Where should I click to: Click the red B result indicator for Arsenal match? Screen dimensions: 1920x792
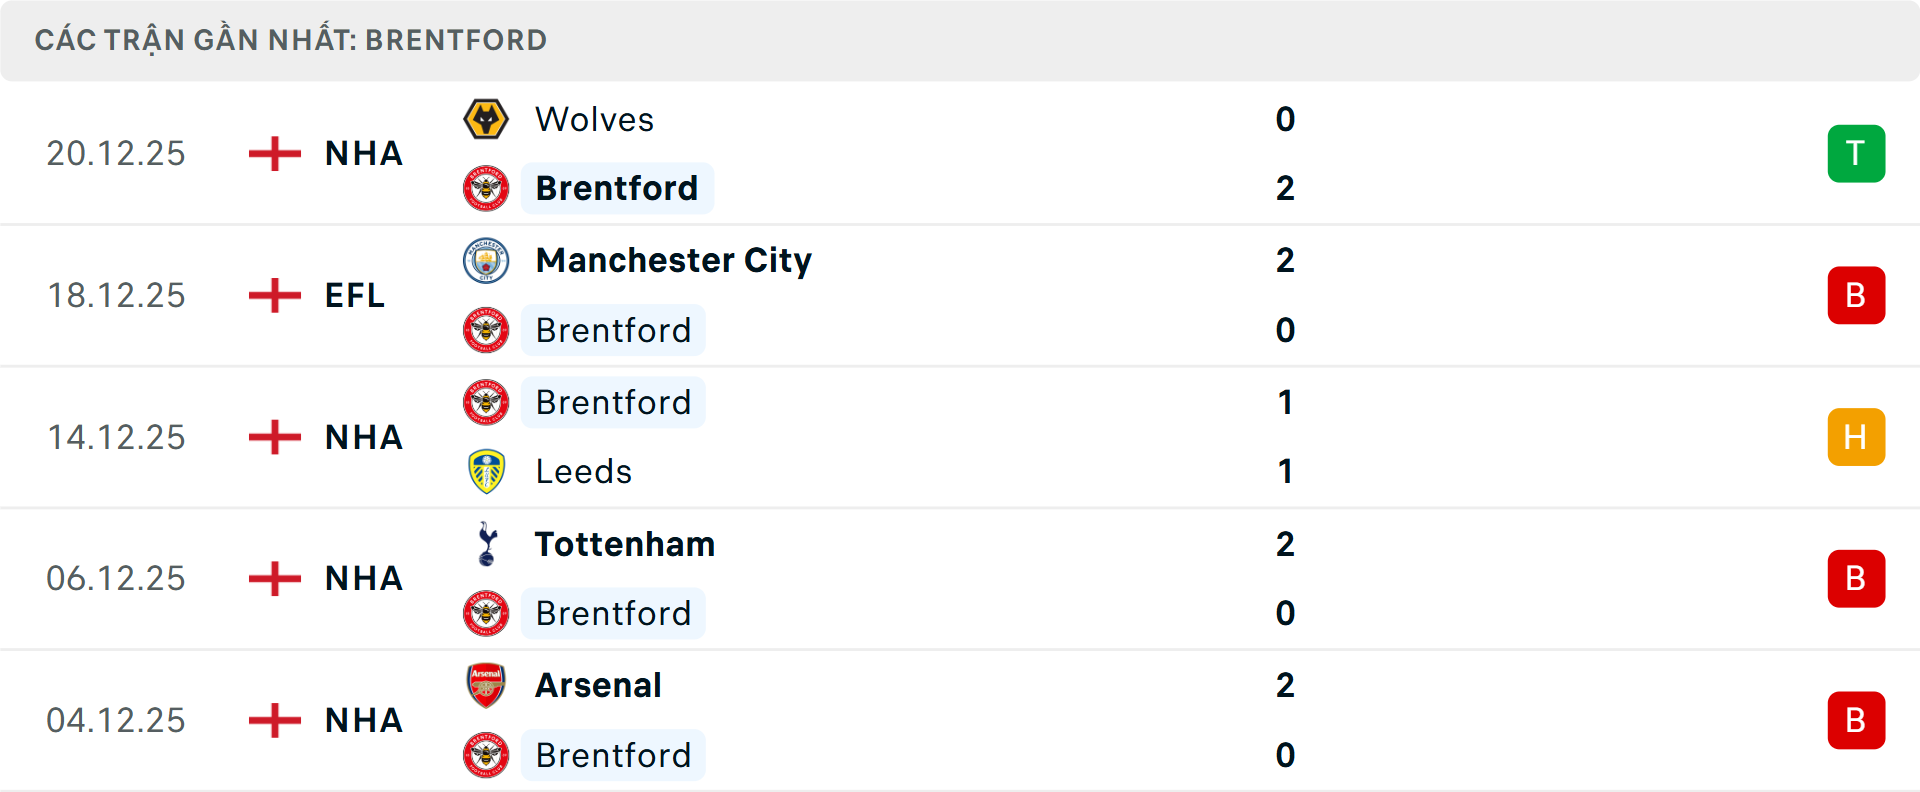coord(1856,721)
